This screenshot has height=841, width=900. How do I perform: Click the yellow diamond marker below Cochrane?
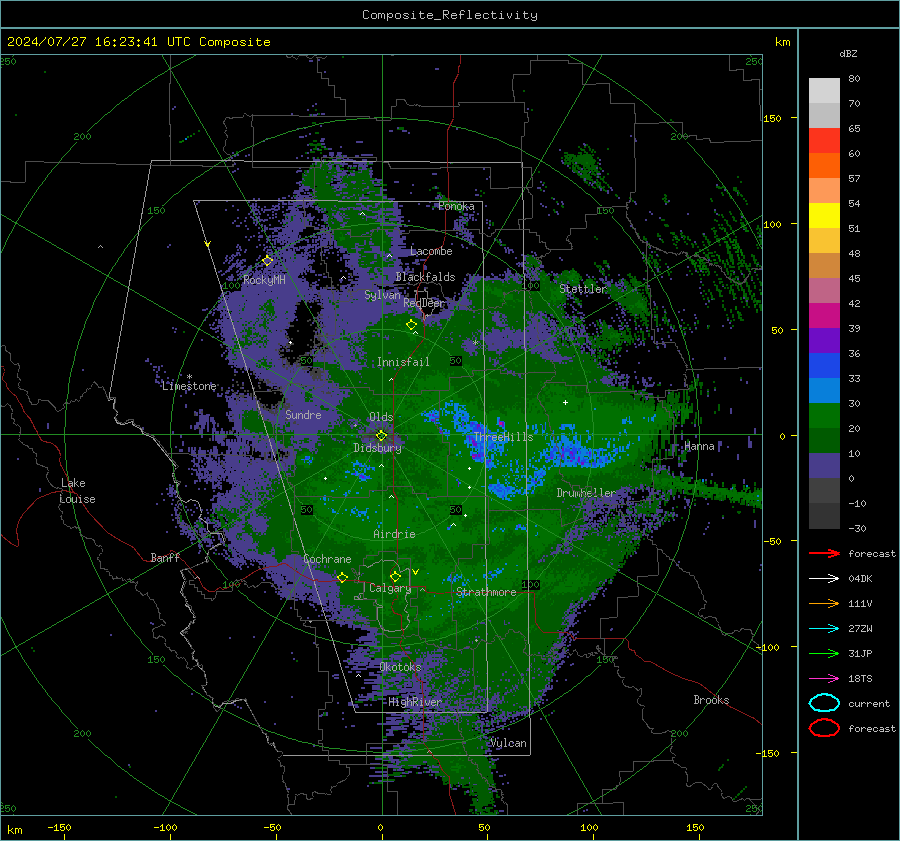pyautogui.click(x=342, y=577)
